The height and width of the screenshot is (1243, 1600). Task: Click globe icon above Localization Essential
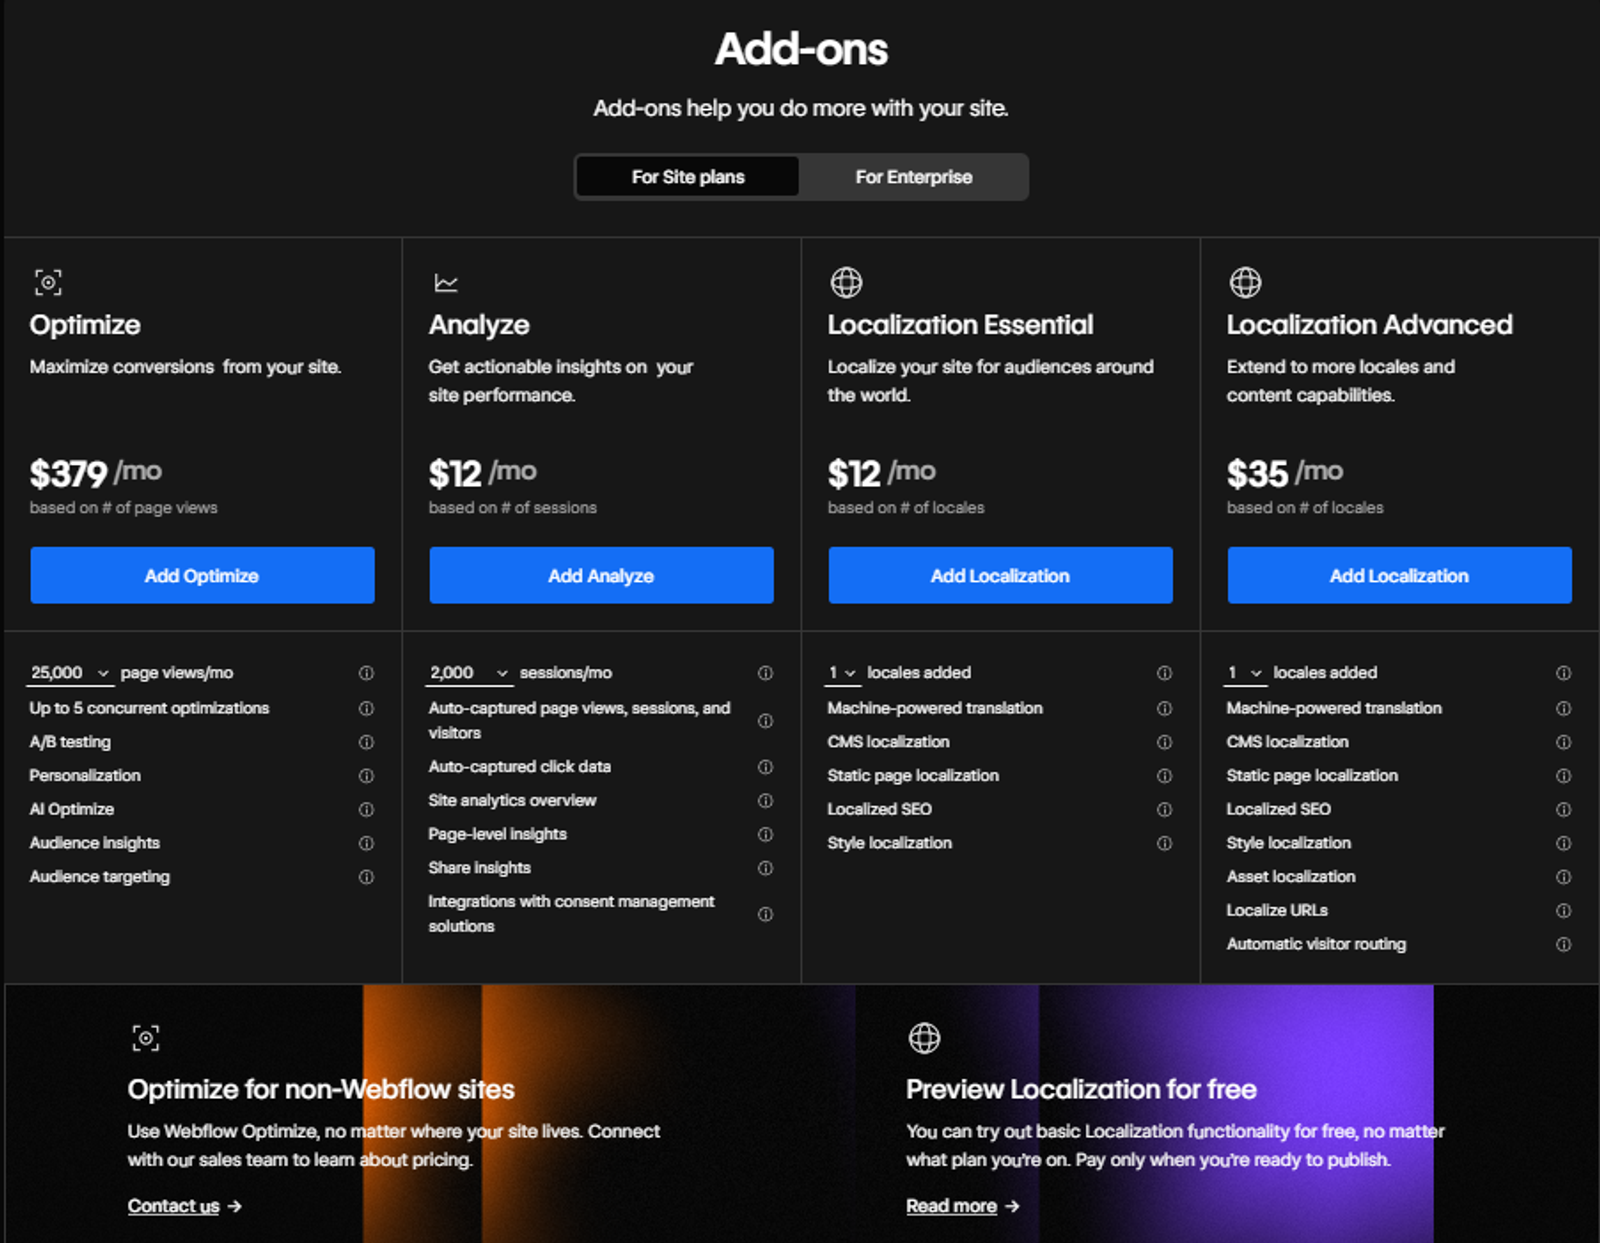846,282
